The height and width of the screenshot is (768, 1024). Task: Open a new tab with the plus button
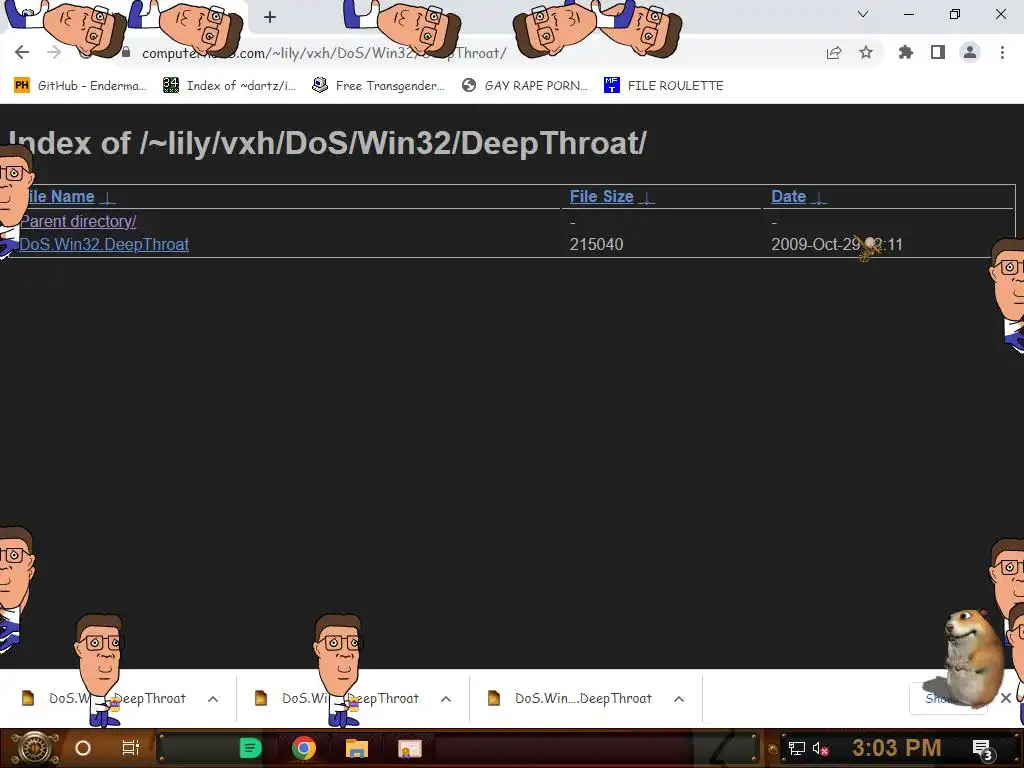(270, 17)
